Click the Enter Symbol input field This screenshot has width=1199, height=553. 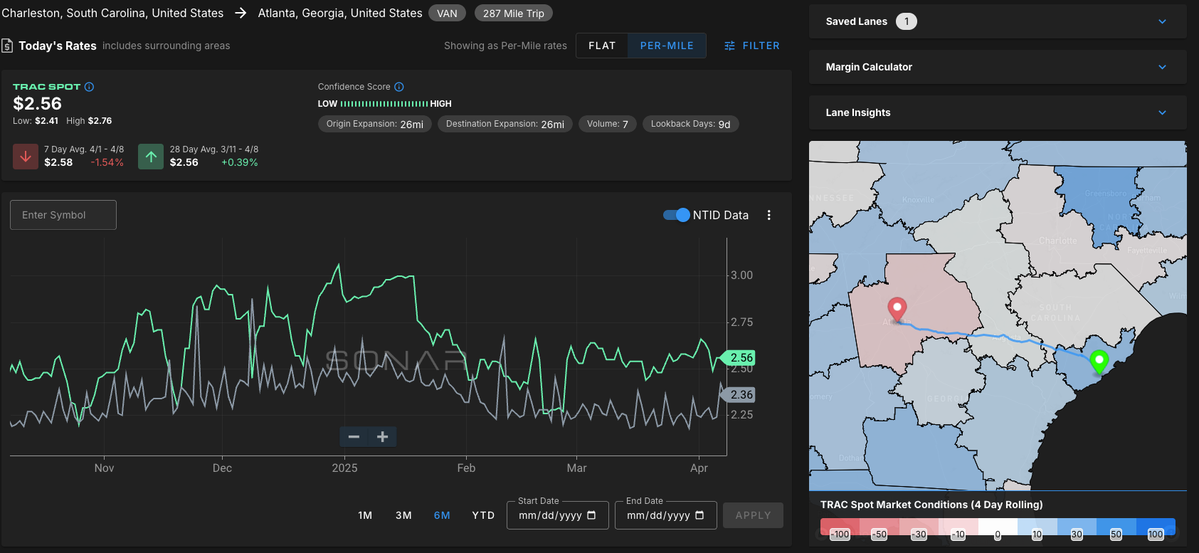[x=63, y=215]
